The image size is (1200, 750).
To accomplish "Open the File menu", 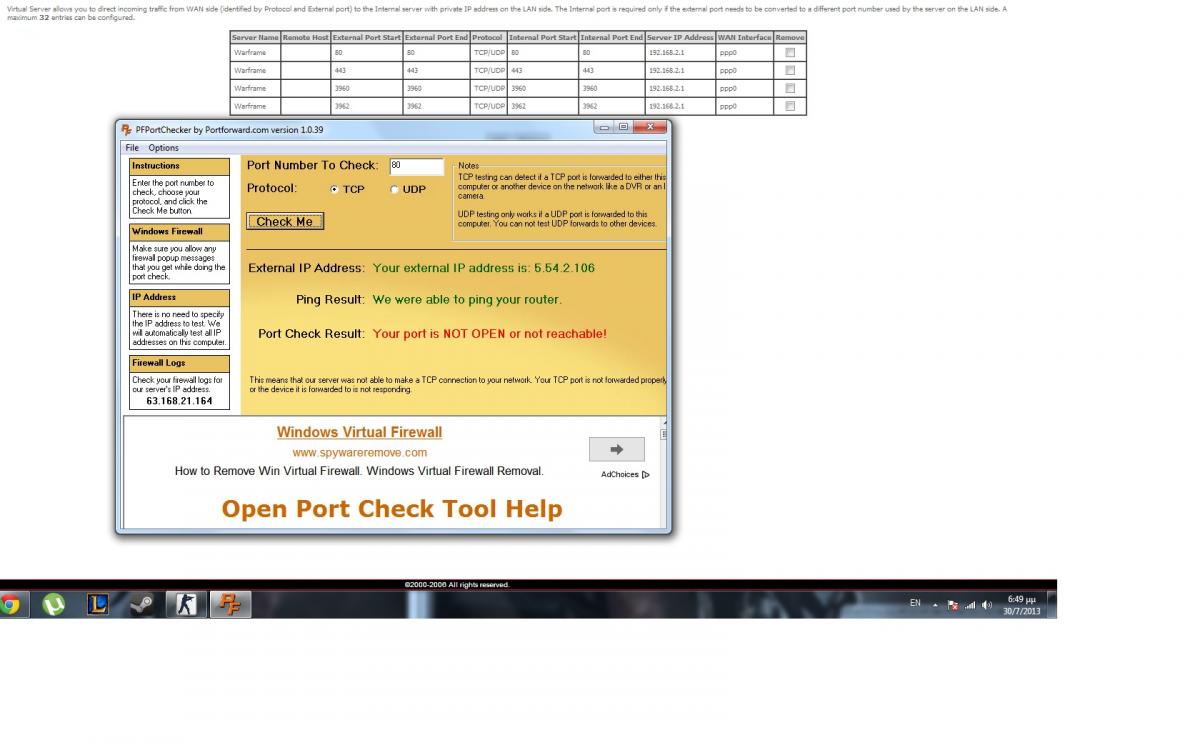I will coord(132,148).
